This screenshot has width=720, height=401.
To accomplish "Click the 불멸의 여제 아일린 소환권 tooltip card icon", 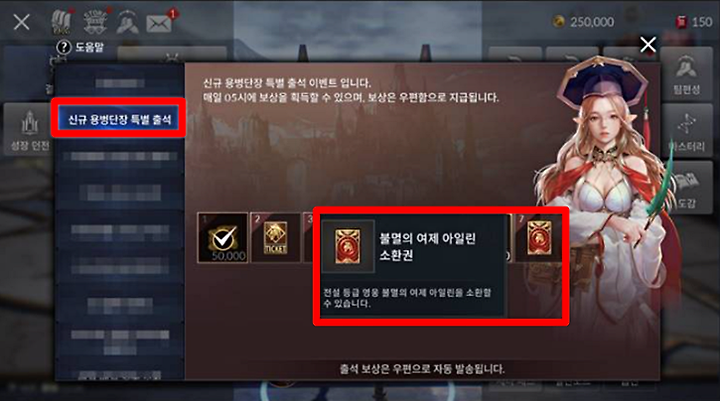I will (x=348, y=247).
